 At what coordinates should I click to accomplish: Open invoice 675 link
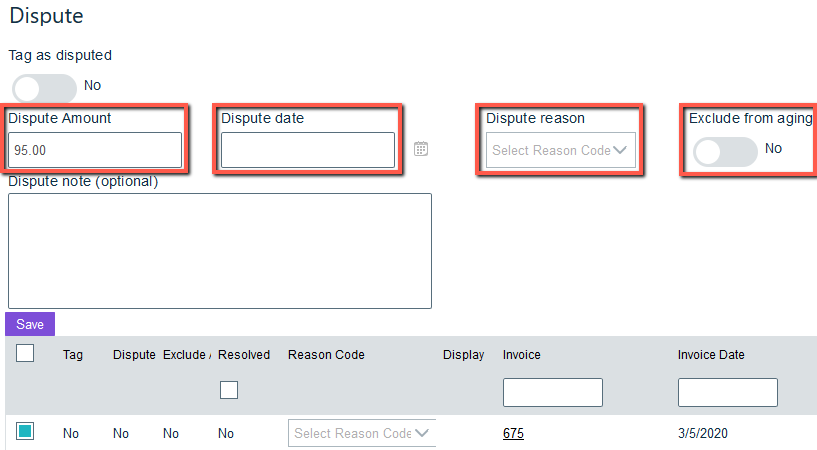tap(513, 433)
